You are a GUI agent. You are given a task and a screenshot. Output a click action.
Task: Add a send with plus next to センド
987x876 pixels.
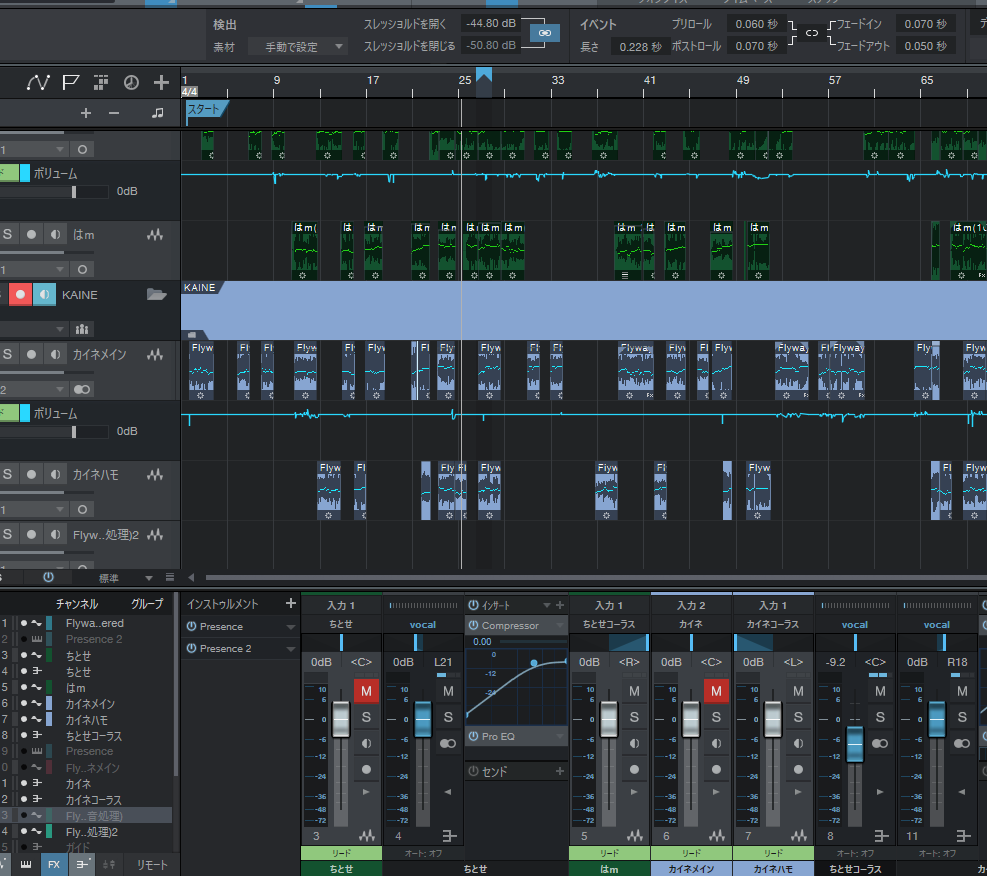(x=560, y=772)
